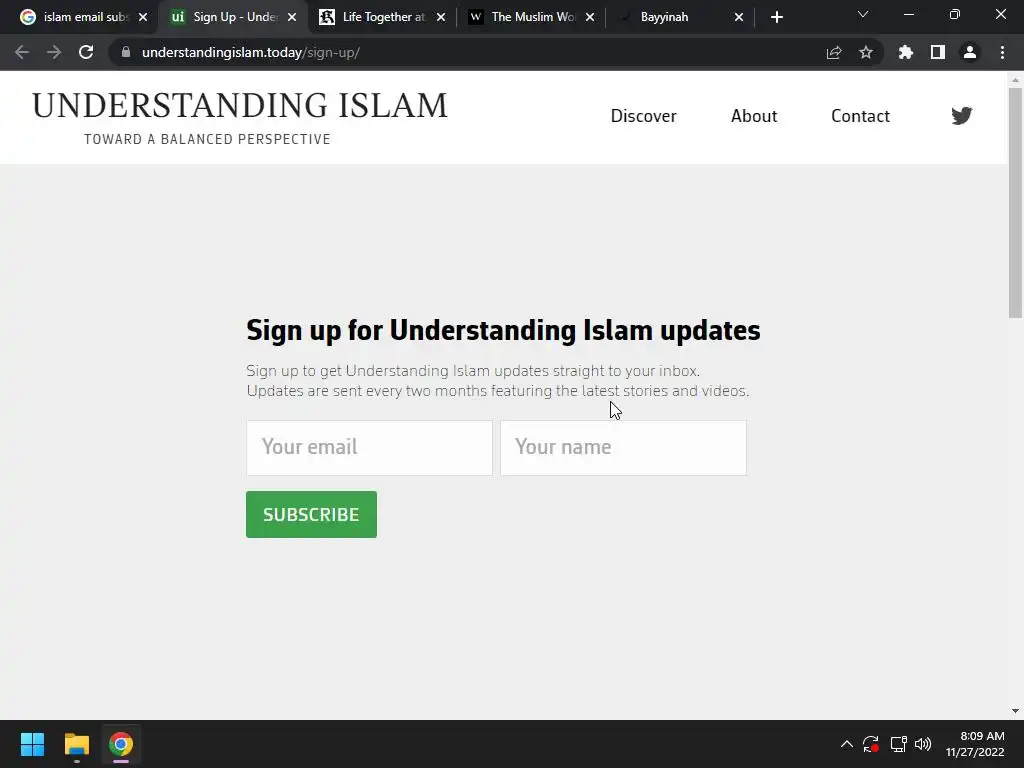Image resolution: width=1024 pixels, height=768 pixels.
Task: Share this page using the share icon
Action: (x=834, y=52)
